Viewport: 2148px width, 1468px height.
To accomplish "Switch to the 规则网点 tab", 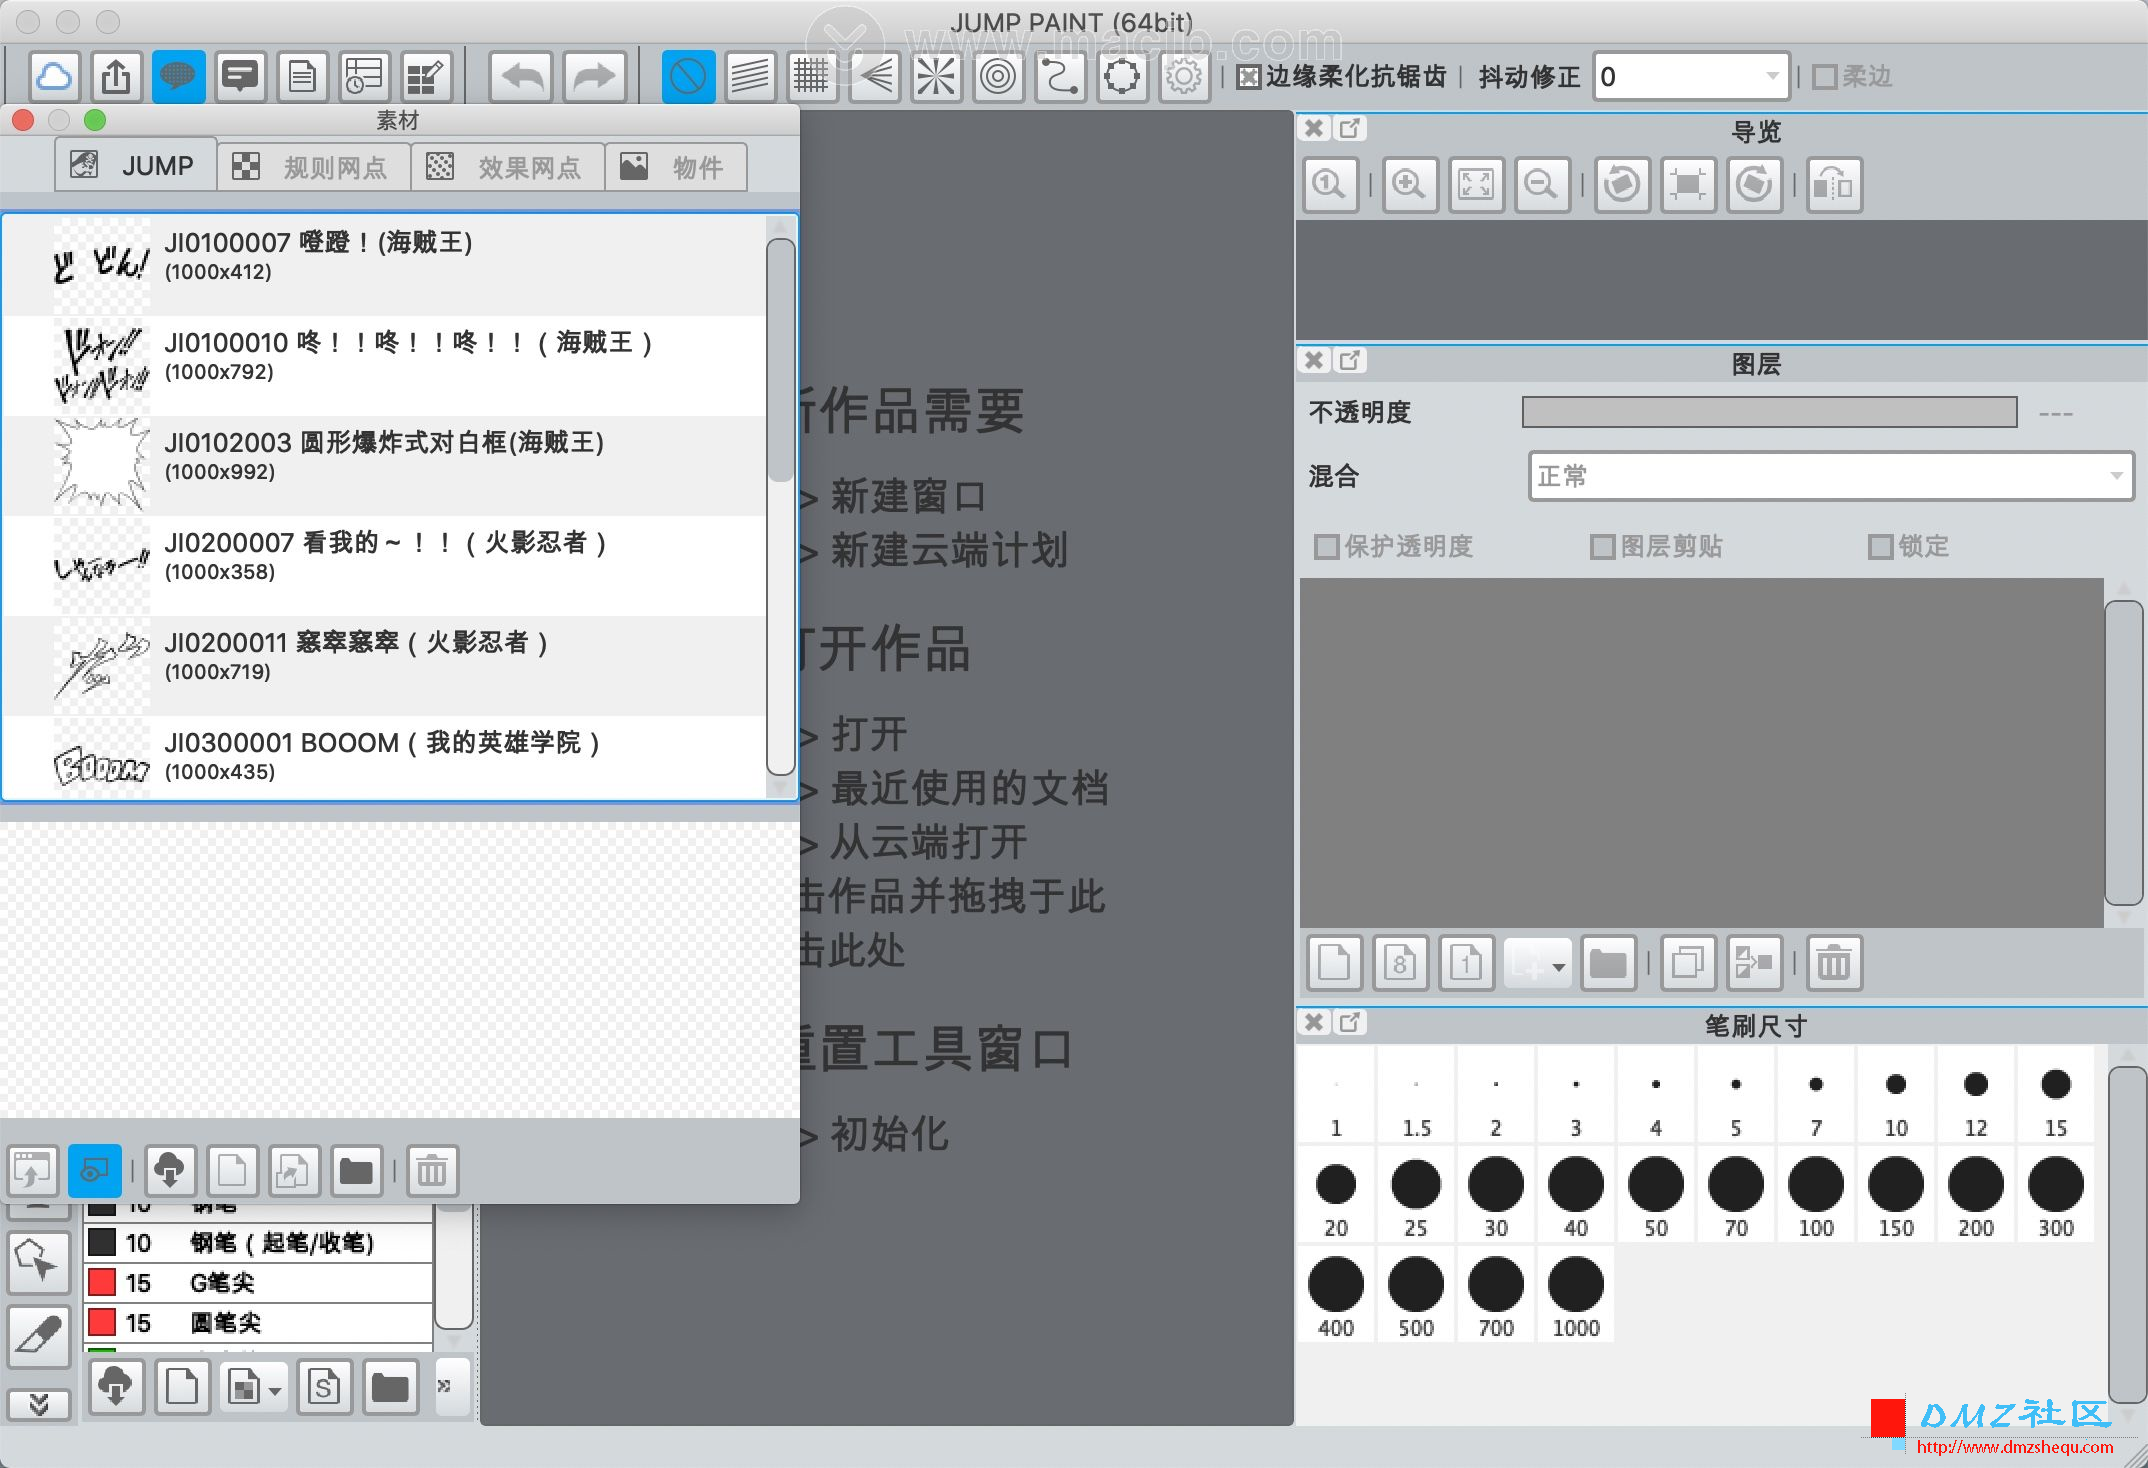I will (x=313, y=167).
